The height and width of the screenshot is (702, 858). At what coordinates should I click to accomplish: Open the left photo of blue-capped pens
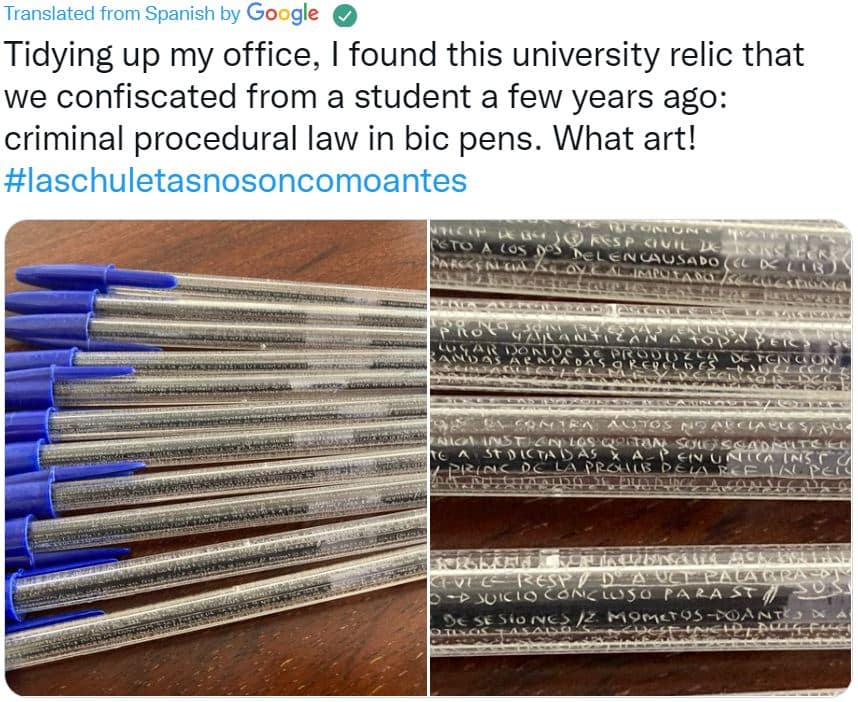tap(216, 457)
